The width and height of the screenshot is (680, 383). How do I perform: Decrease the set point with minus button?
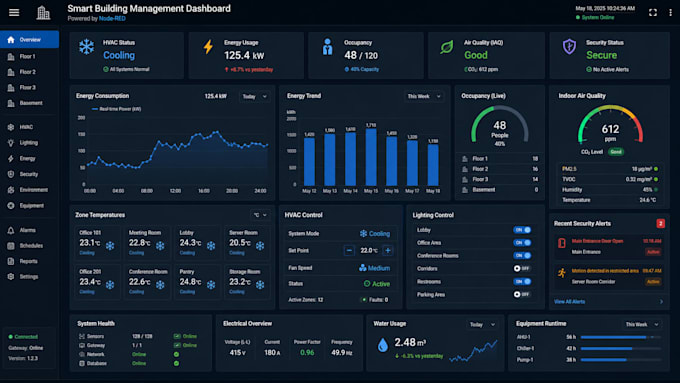click(x=349, y=251)
